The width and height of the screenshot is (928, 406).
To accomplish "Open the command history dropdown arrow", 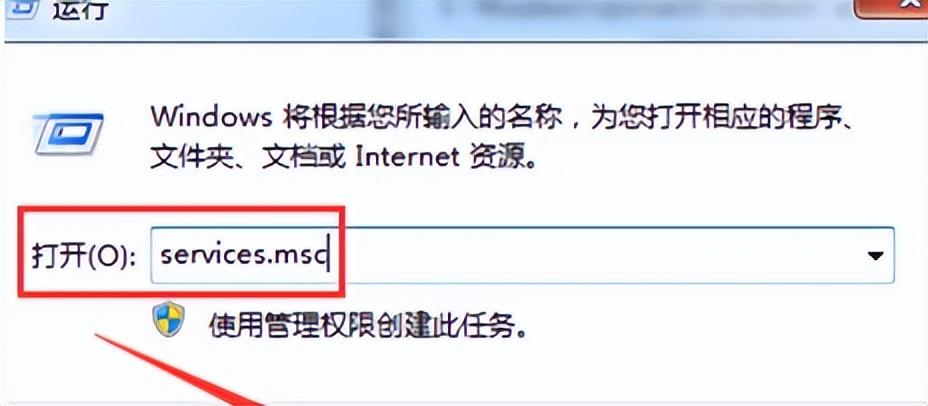I will (x=874, y=256).
